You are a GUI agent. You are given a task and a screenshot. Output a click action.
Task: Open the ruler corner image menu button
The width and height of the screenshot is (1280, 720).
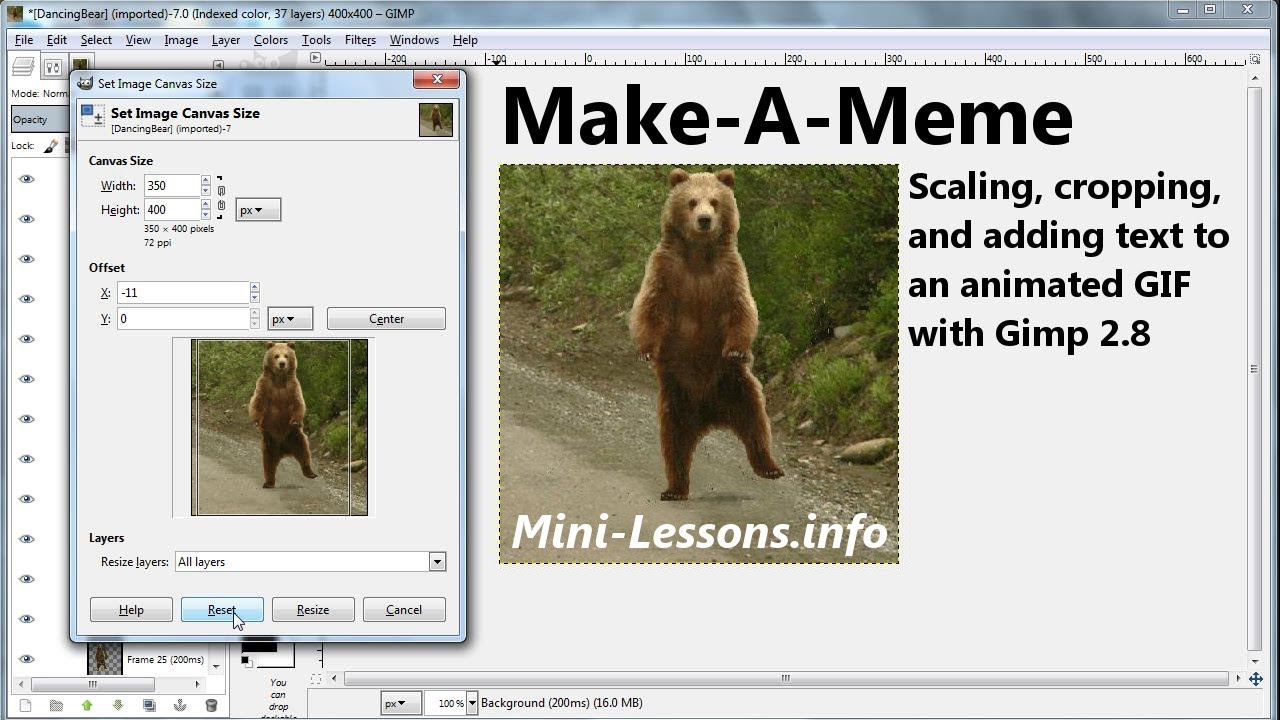(x=316, y=58)
